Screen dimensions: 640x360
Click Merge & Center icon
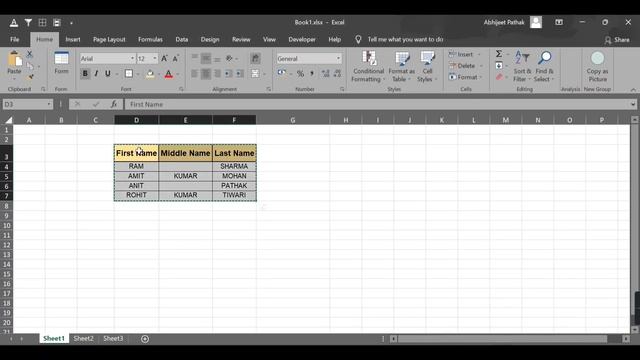click(x=255, y=74)
